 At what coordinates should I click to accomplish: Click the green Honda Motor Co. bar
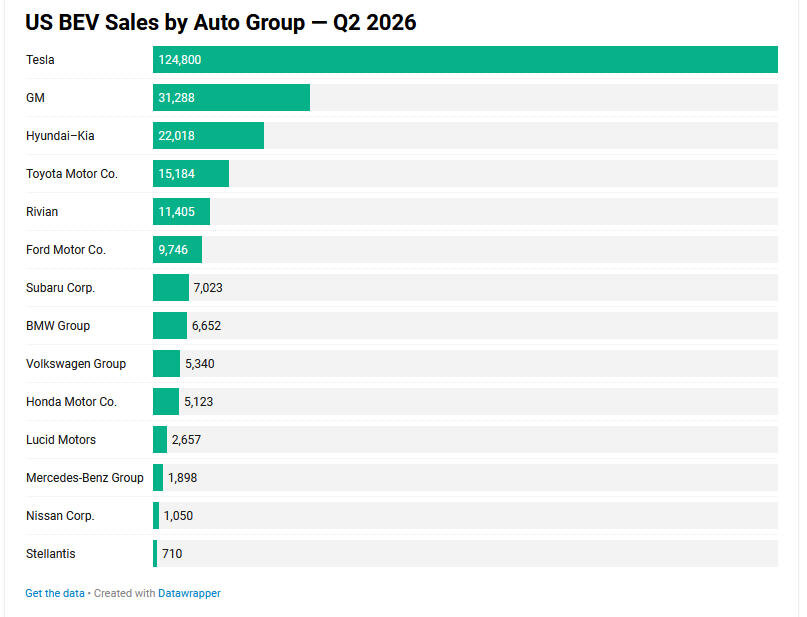coord(166,402)
